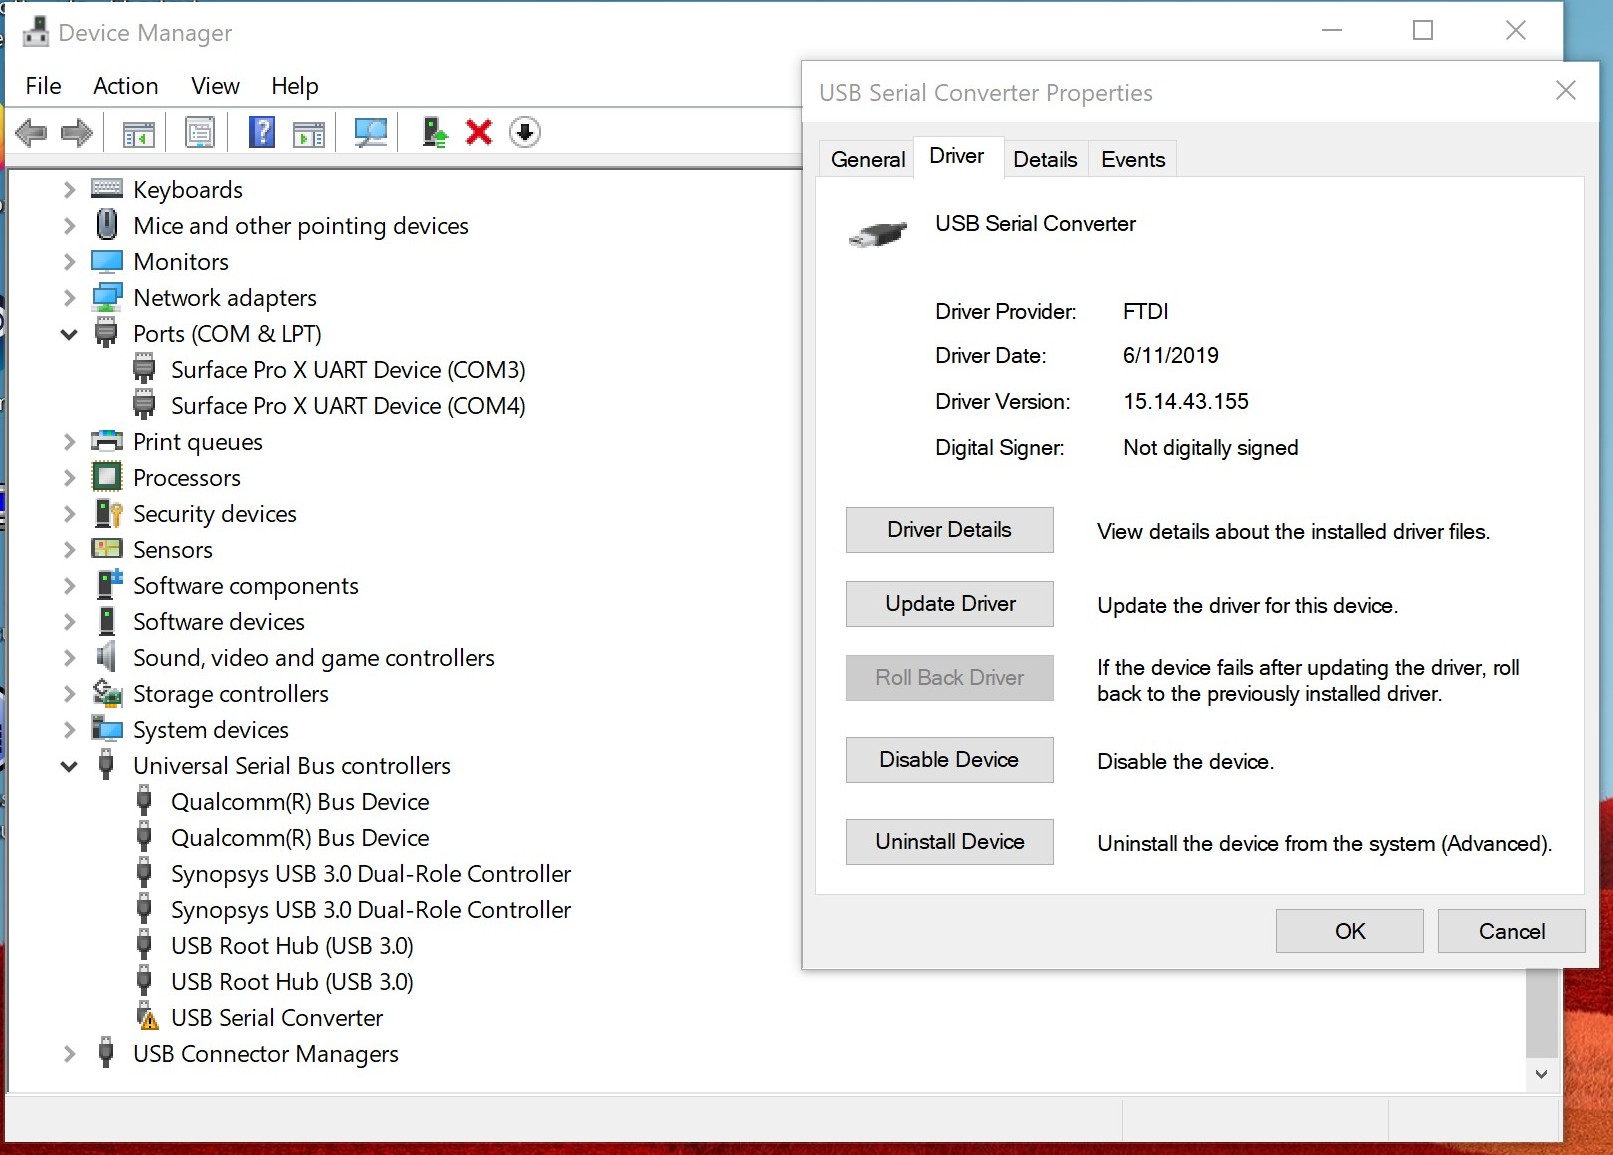
Task: Click the vertical scrollbar down arrow
Action: pos(1541,1074)
